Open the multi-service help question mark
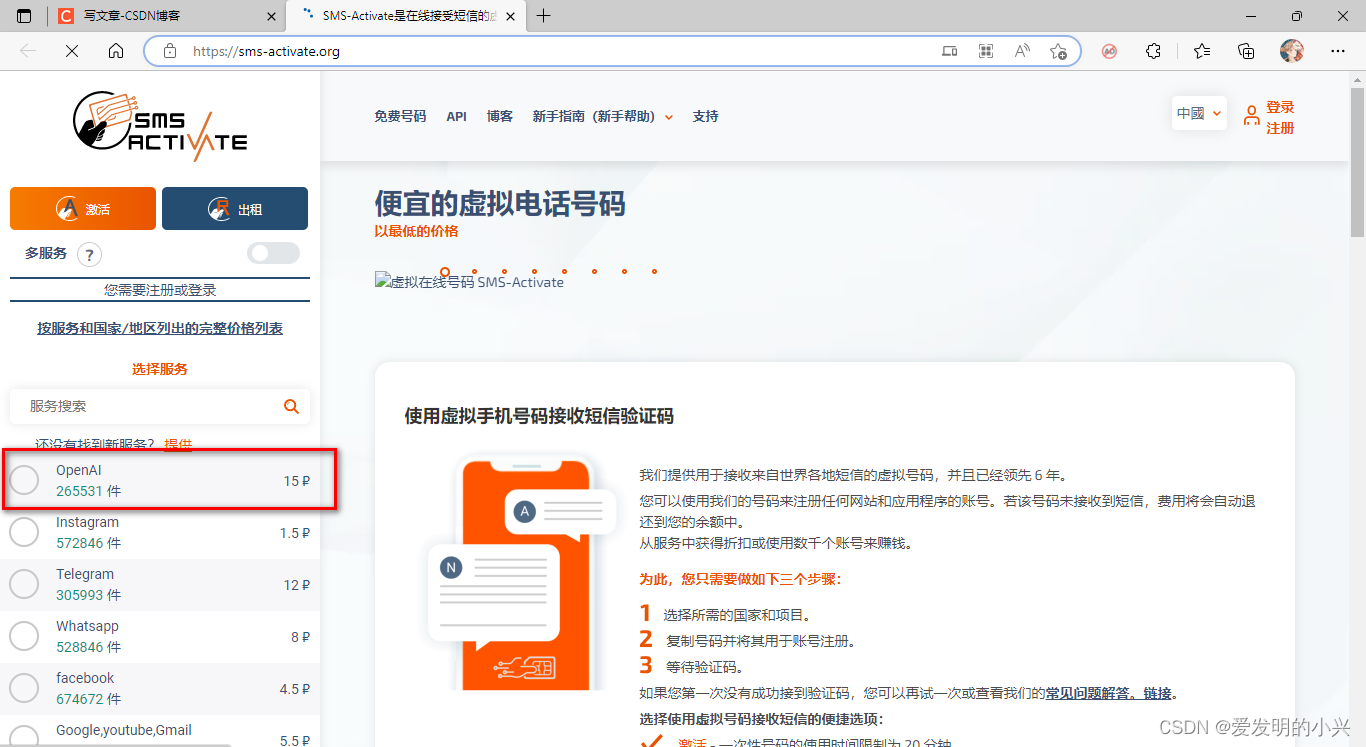This screenshot has width=1366, height=747. point(90,254)
